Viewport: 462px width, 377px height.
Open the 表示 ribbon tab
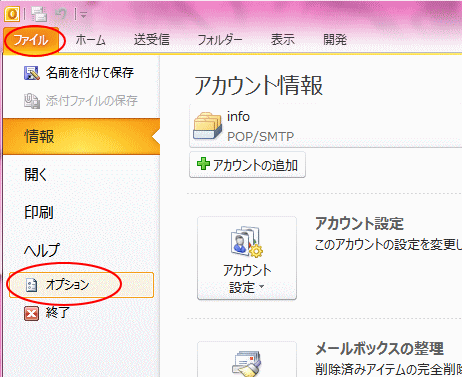pos(283,40)
